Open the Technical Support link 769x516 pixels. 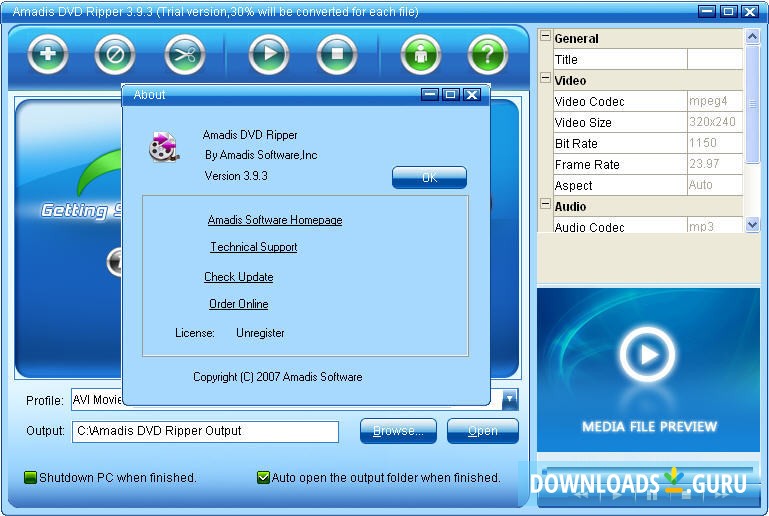254,247
